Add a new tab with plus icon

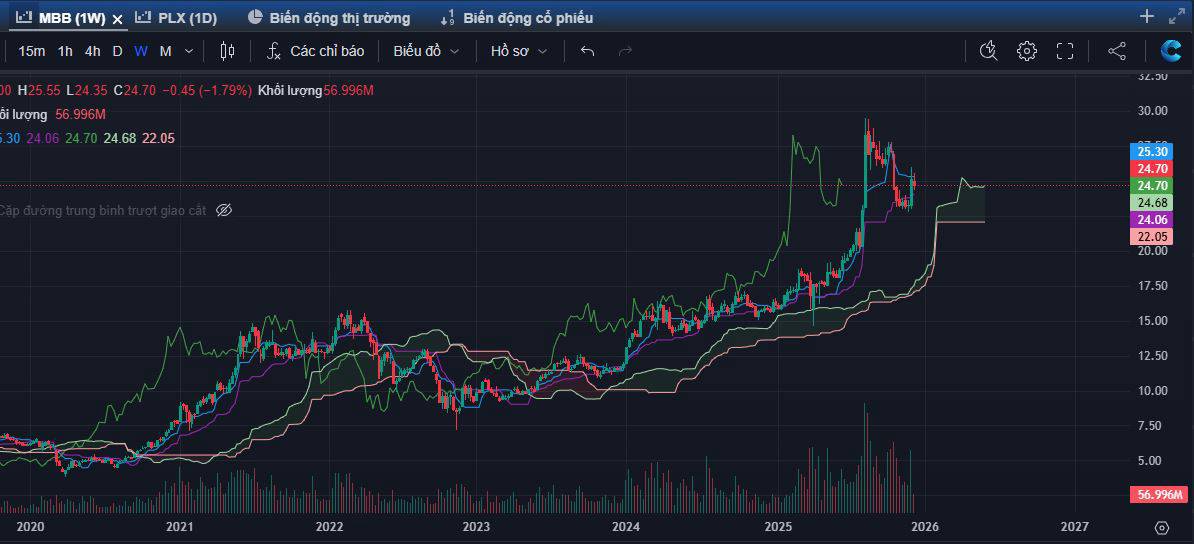pos(1147,16)
